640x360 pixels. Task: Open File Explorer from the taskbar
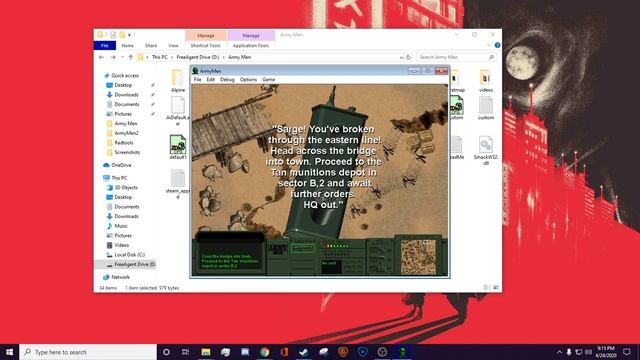[x=205, y=352]
